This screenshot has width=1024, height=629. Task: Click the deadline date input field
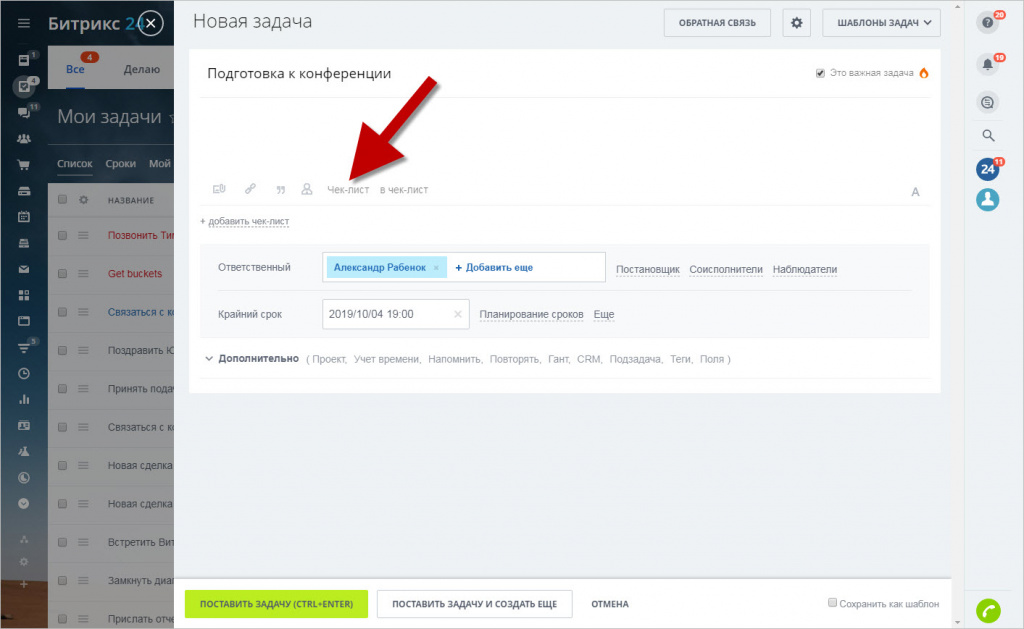coord(385,314)
